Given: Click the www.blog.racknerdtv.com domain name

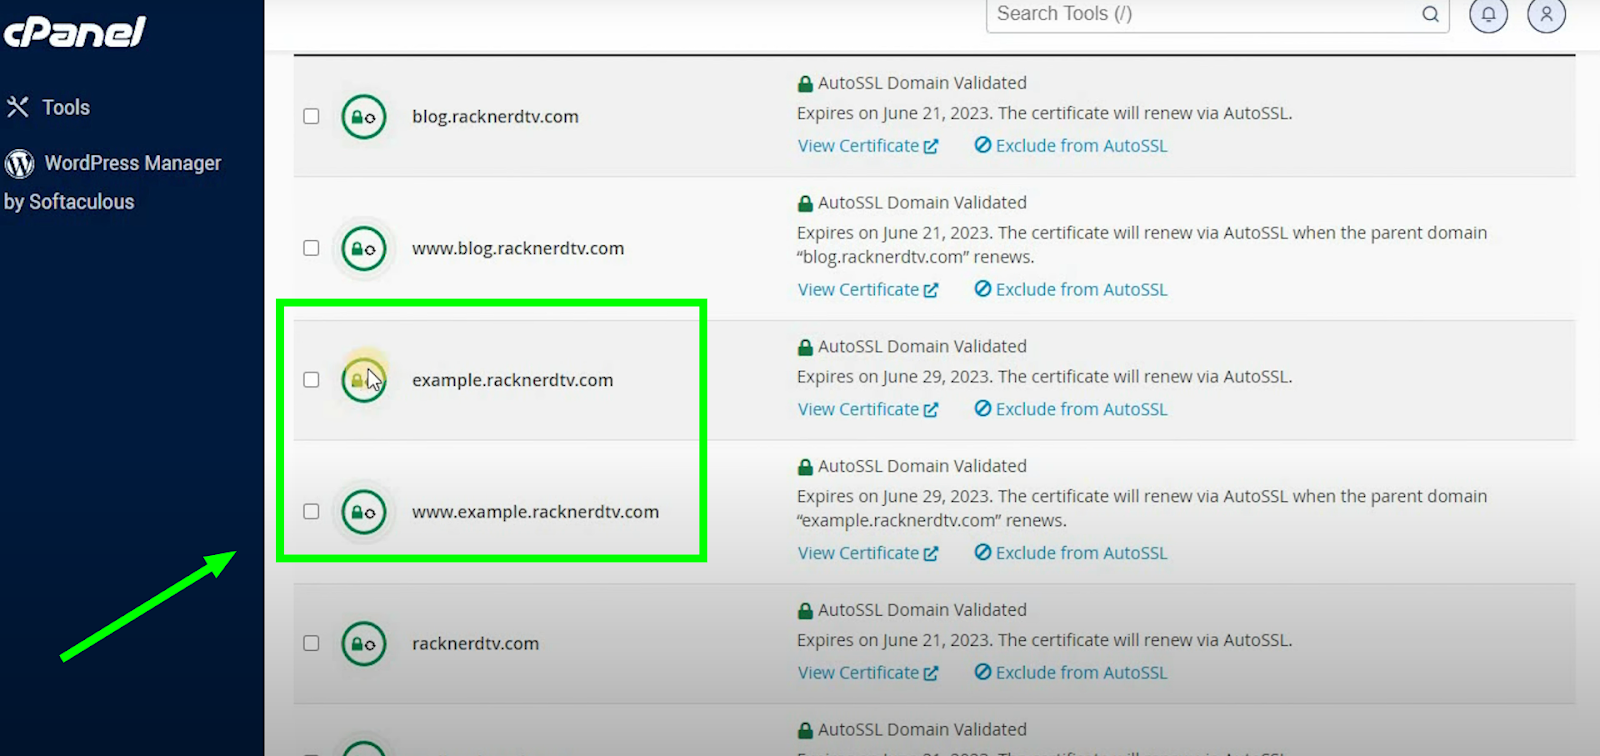Looking at the screenshot, I should click(x=518, y=249).
